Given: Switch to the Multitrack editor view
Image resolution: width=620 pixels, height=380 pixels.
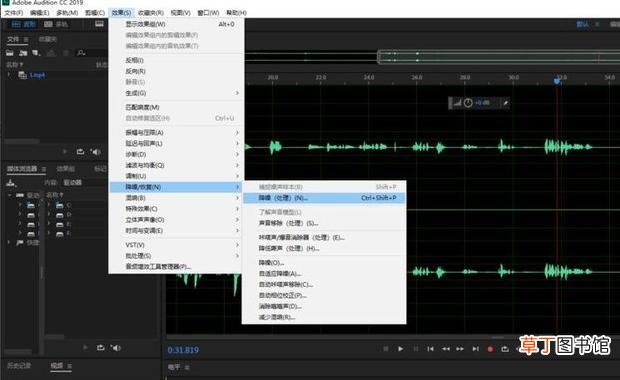Looking at the screenshot, I should point(55,24).
